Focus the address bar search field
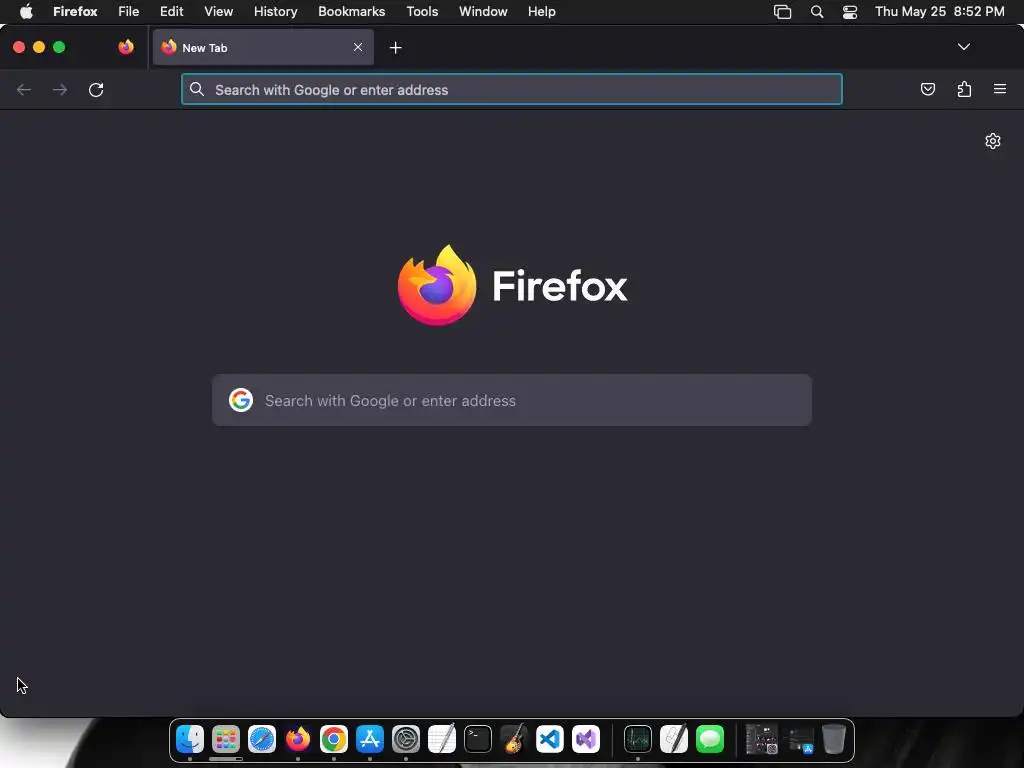The height and width of the screenshot is (768, 1024). coord(511,89)
